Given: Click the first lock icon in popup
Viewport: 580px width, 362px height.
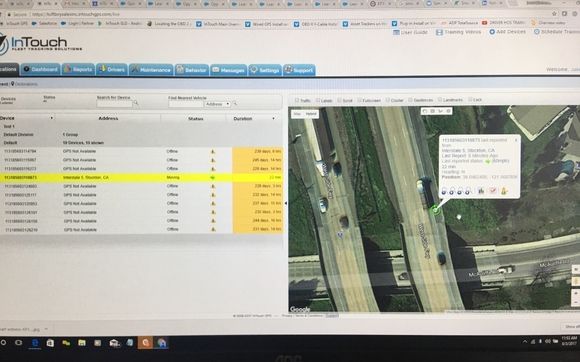Looking at the screenshot, I should [444, 191].
